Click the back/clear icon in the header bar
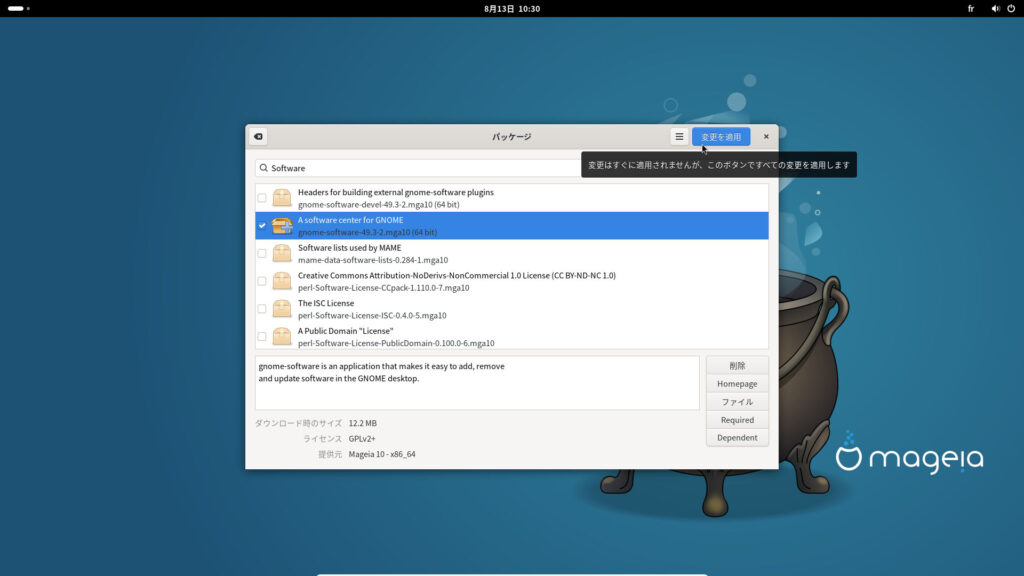 click(259, 136)
